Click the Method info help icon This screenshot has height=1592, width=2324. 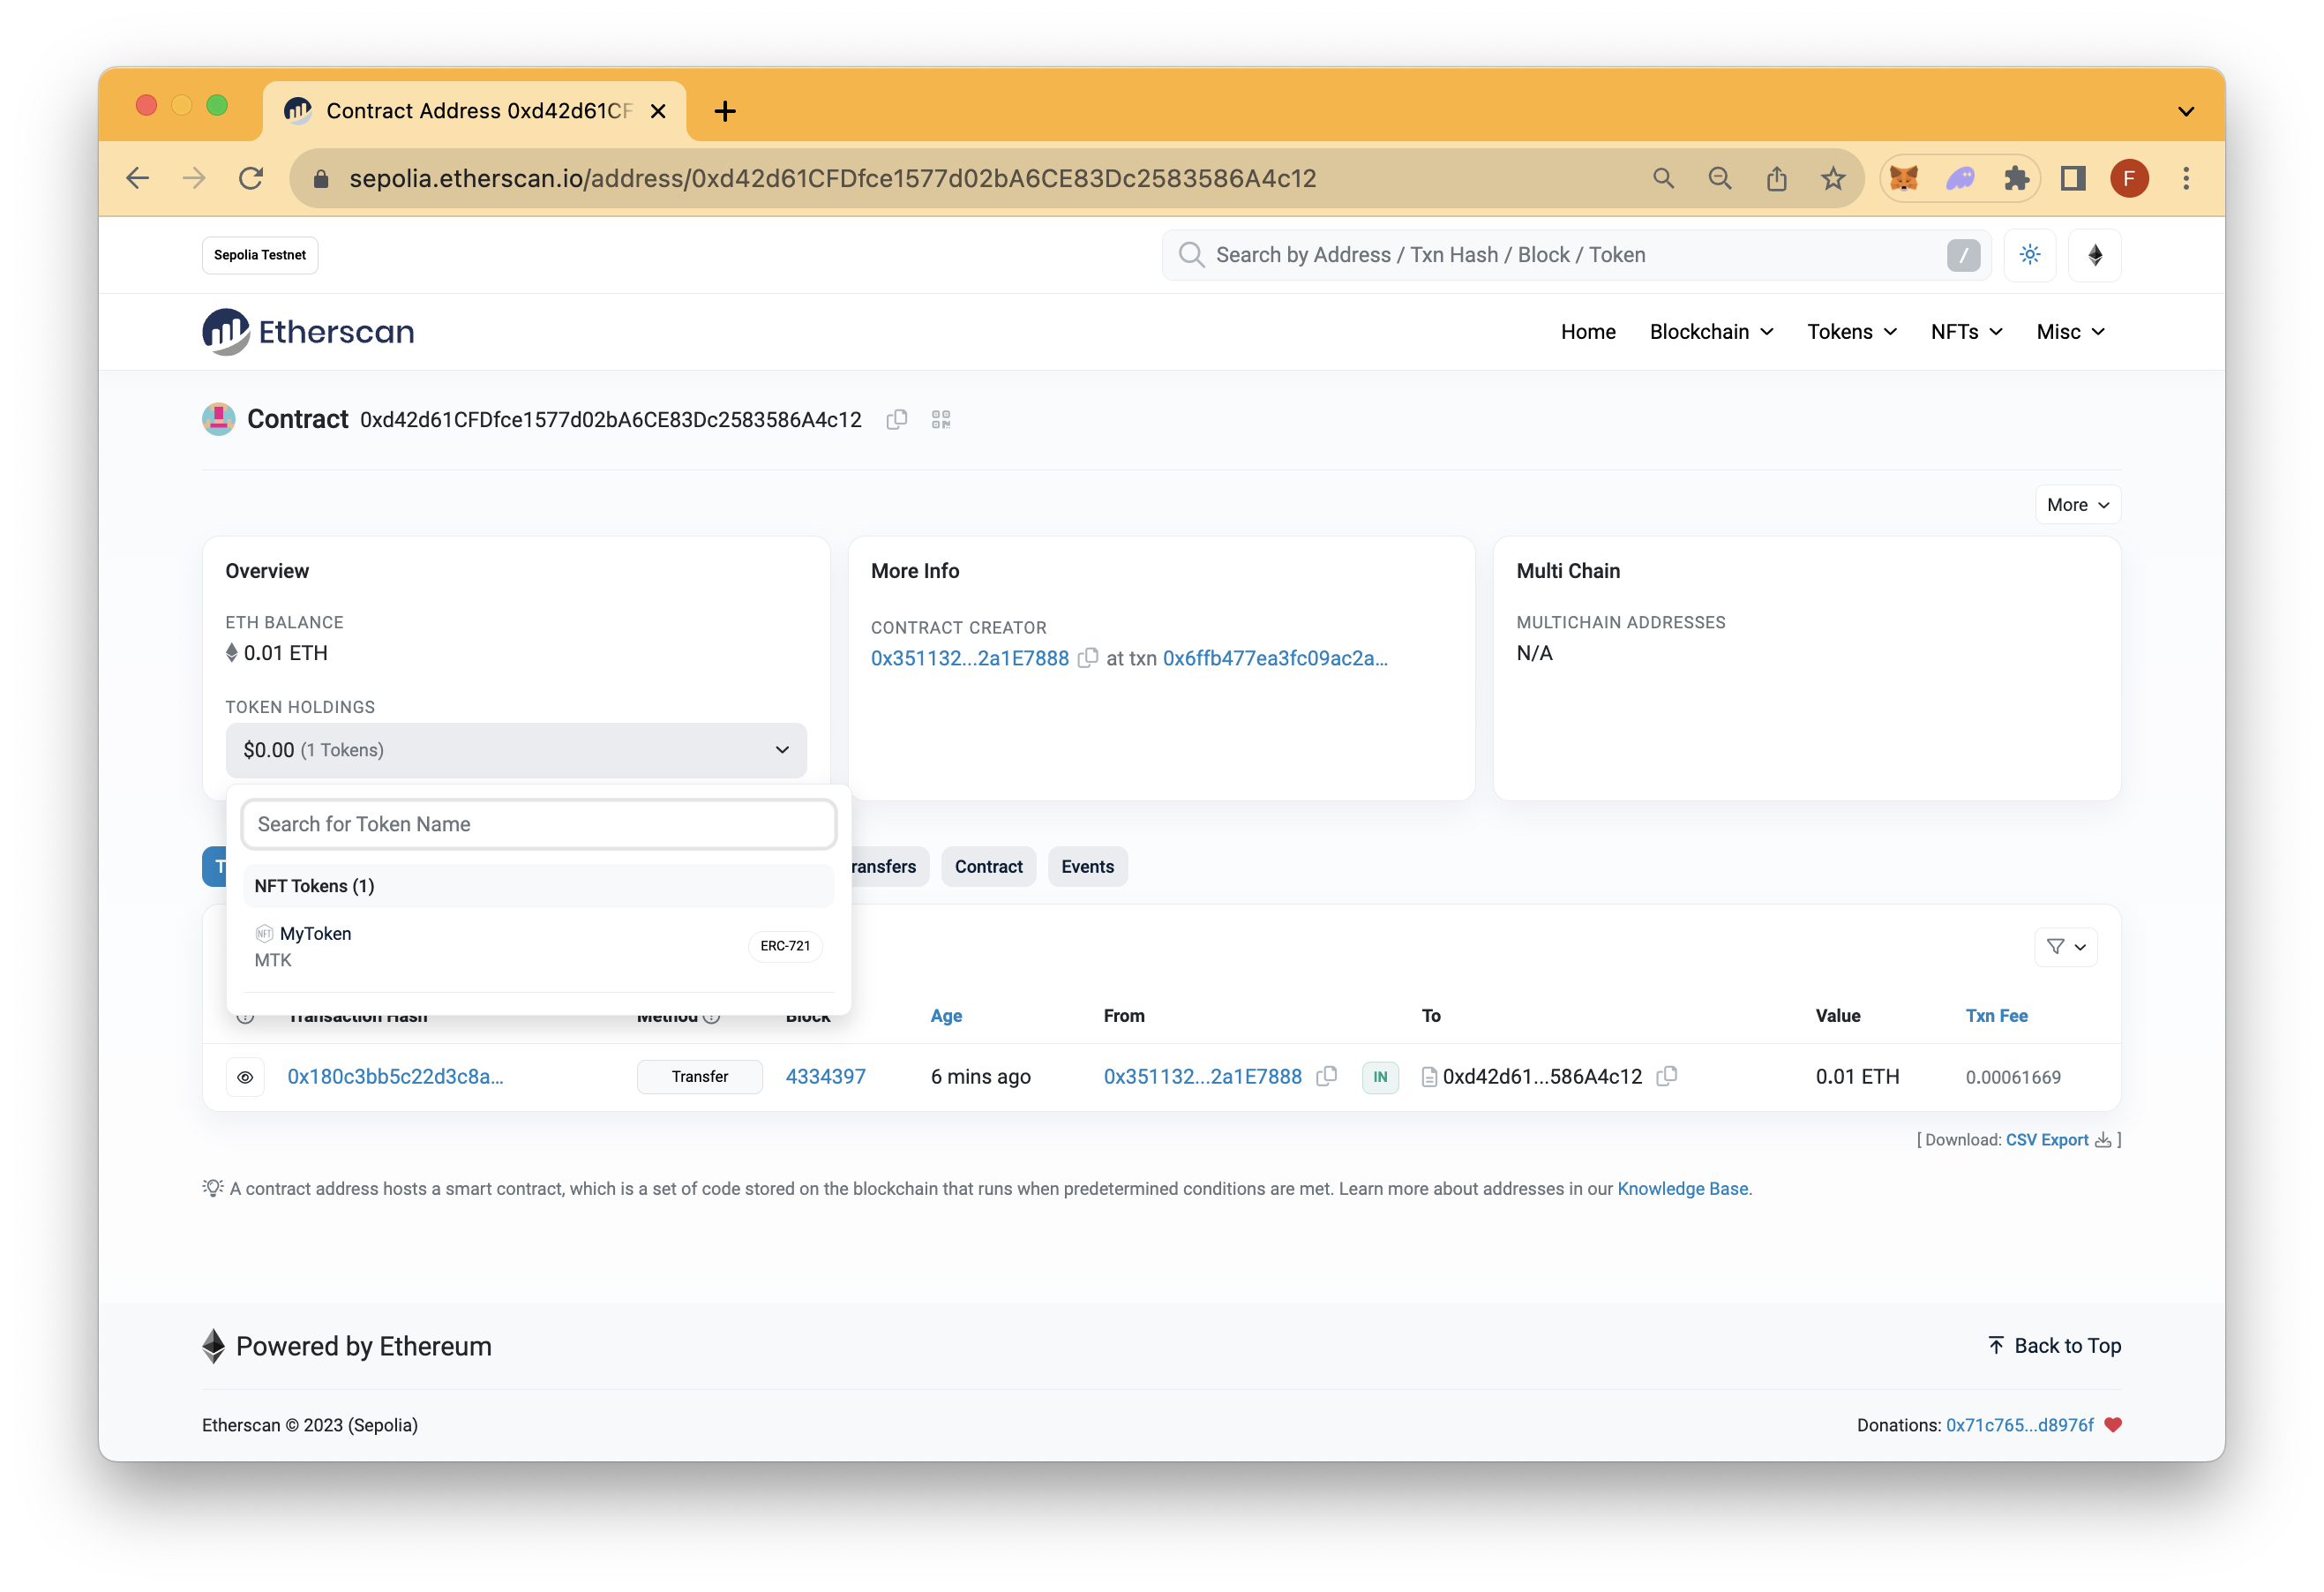click(x=711, y=1016)
